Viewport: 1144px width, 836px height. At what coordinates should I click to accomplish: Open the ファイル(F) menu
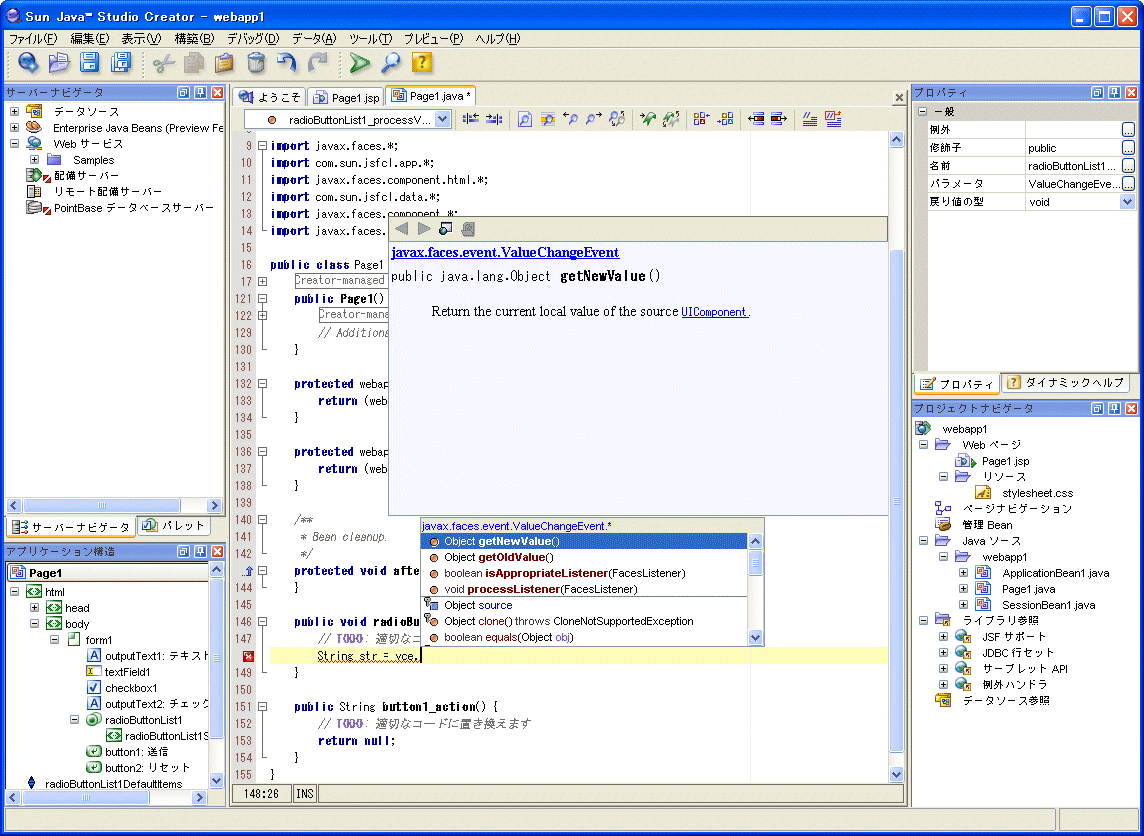[x=33, y=39]
